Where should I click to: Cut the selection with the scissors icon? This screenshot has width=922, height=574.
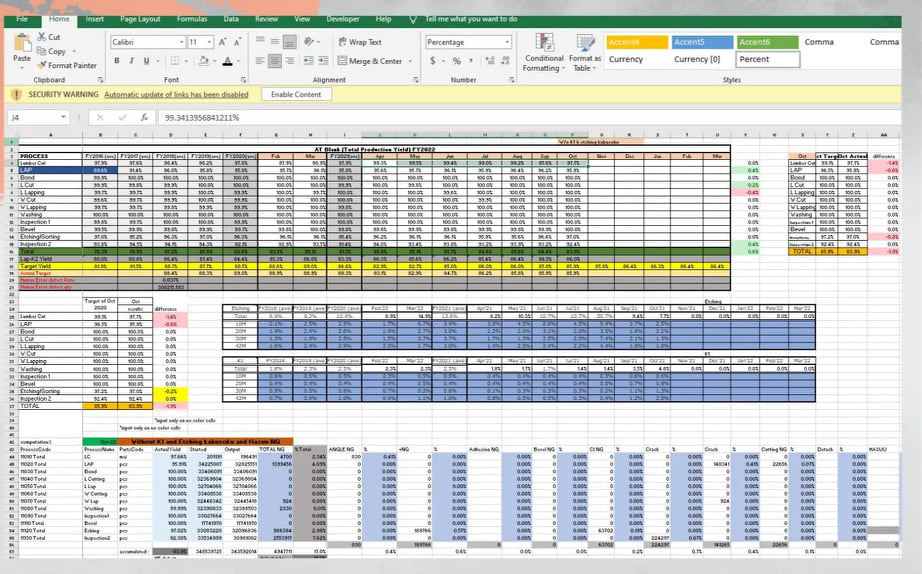tap(42, 36)
